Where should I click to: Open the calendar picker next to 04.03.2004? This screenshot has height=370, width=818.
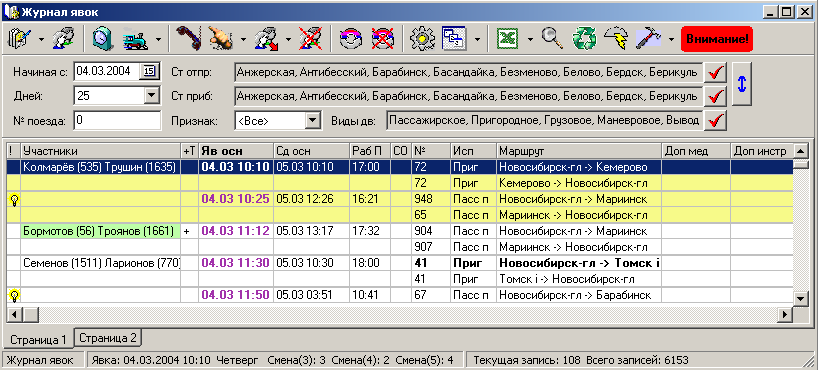[x=150, y=71]
